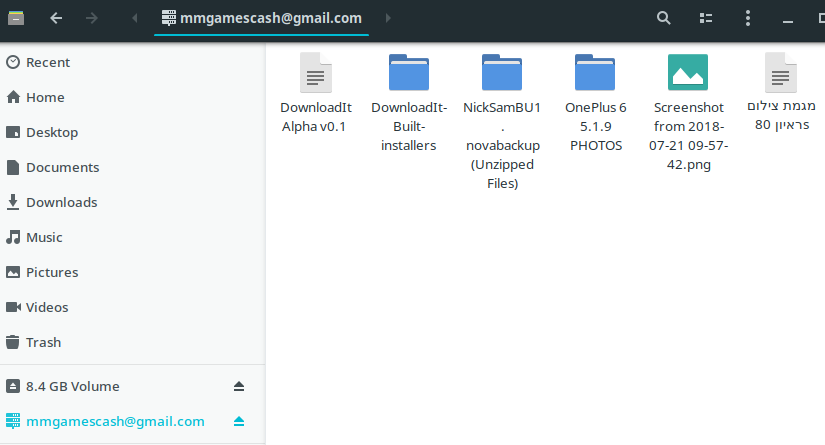Image resolution: width=825 pixels, height=445 pixels.
Task: Click the file manager app icon in header
Action: [16, 18]
